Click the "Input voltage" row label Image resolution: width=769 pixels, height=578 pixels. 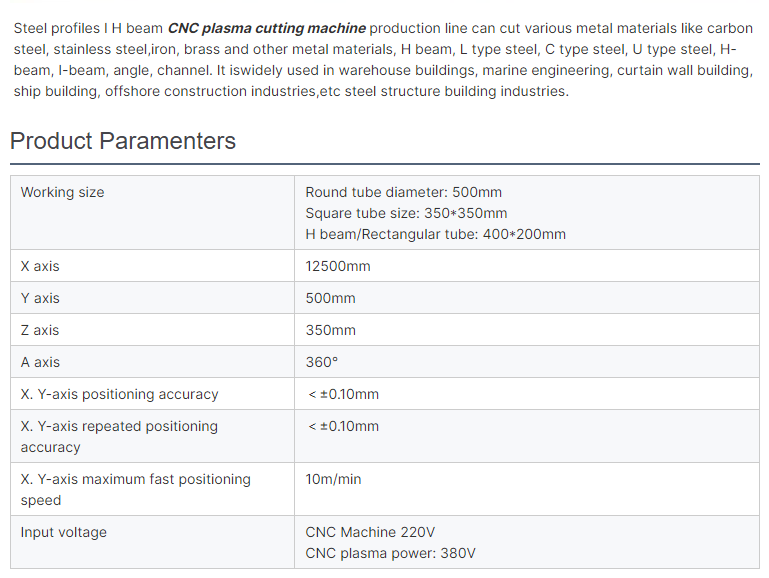coord(63,532)
